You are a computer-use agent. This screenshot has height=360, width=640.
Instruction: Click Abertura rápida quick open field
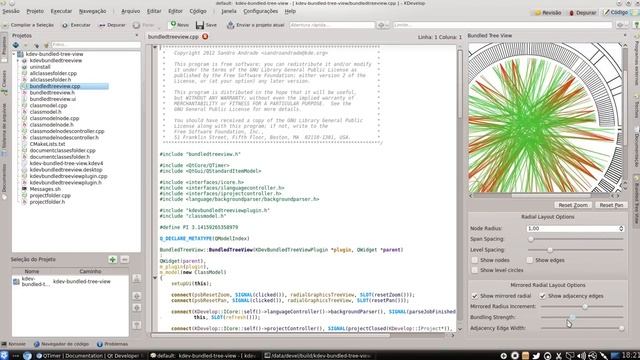[332, 25]
